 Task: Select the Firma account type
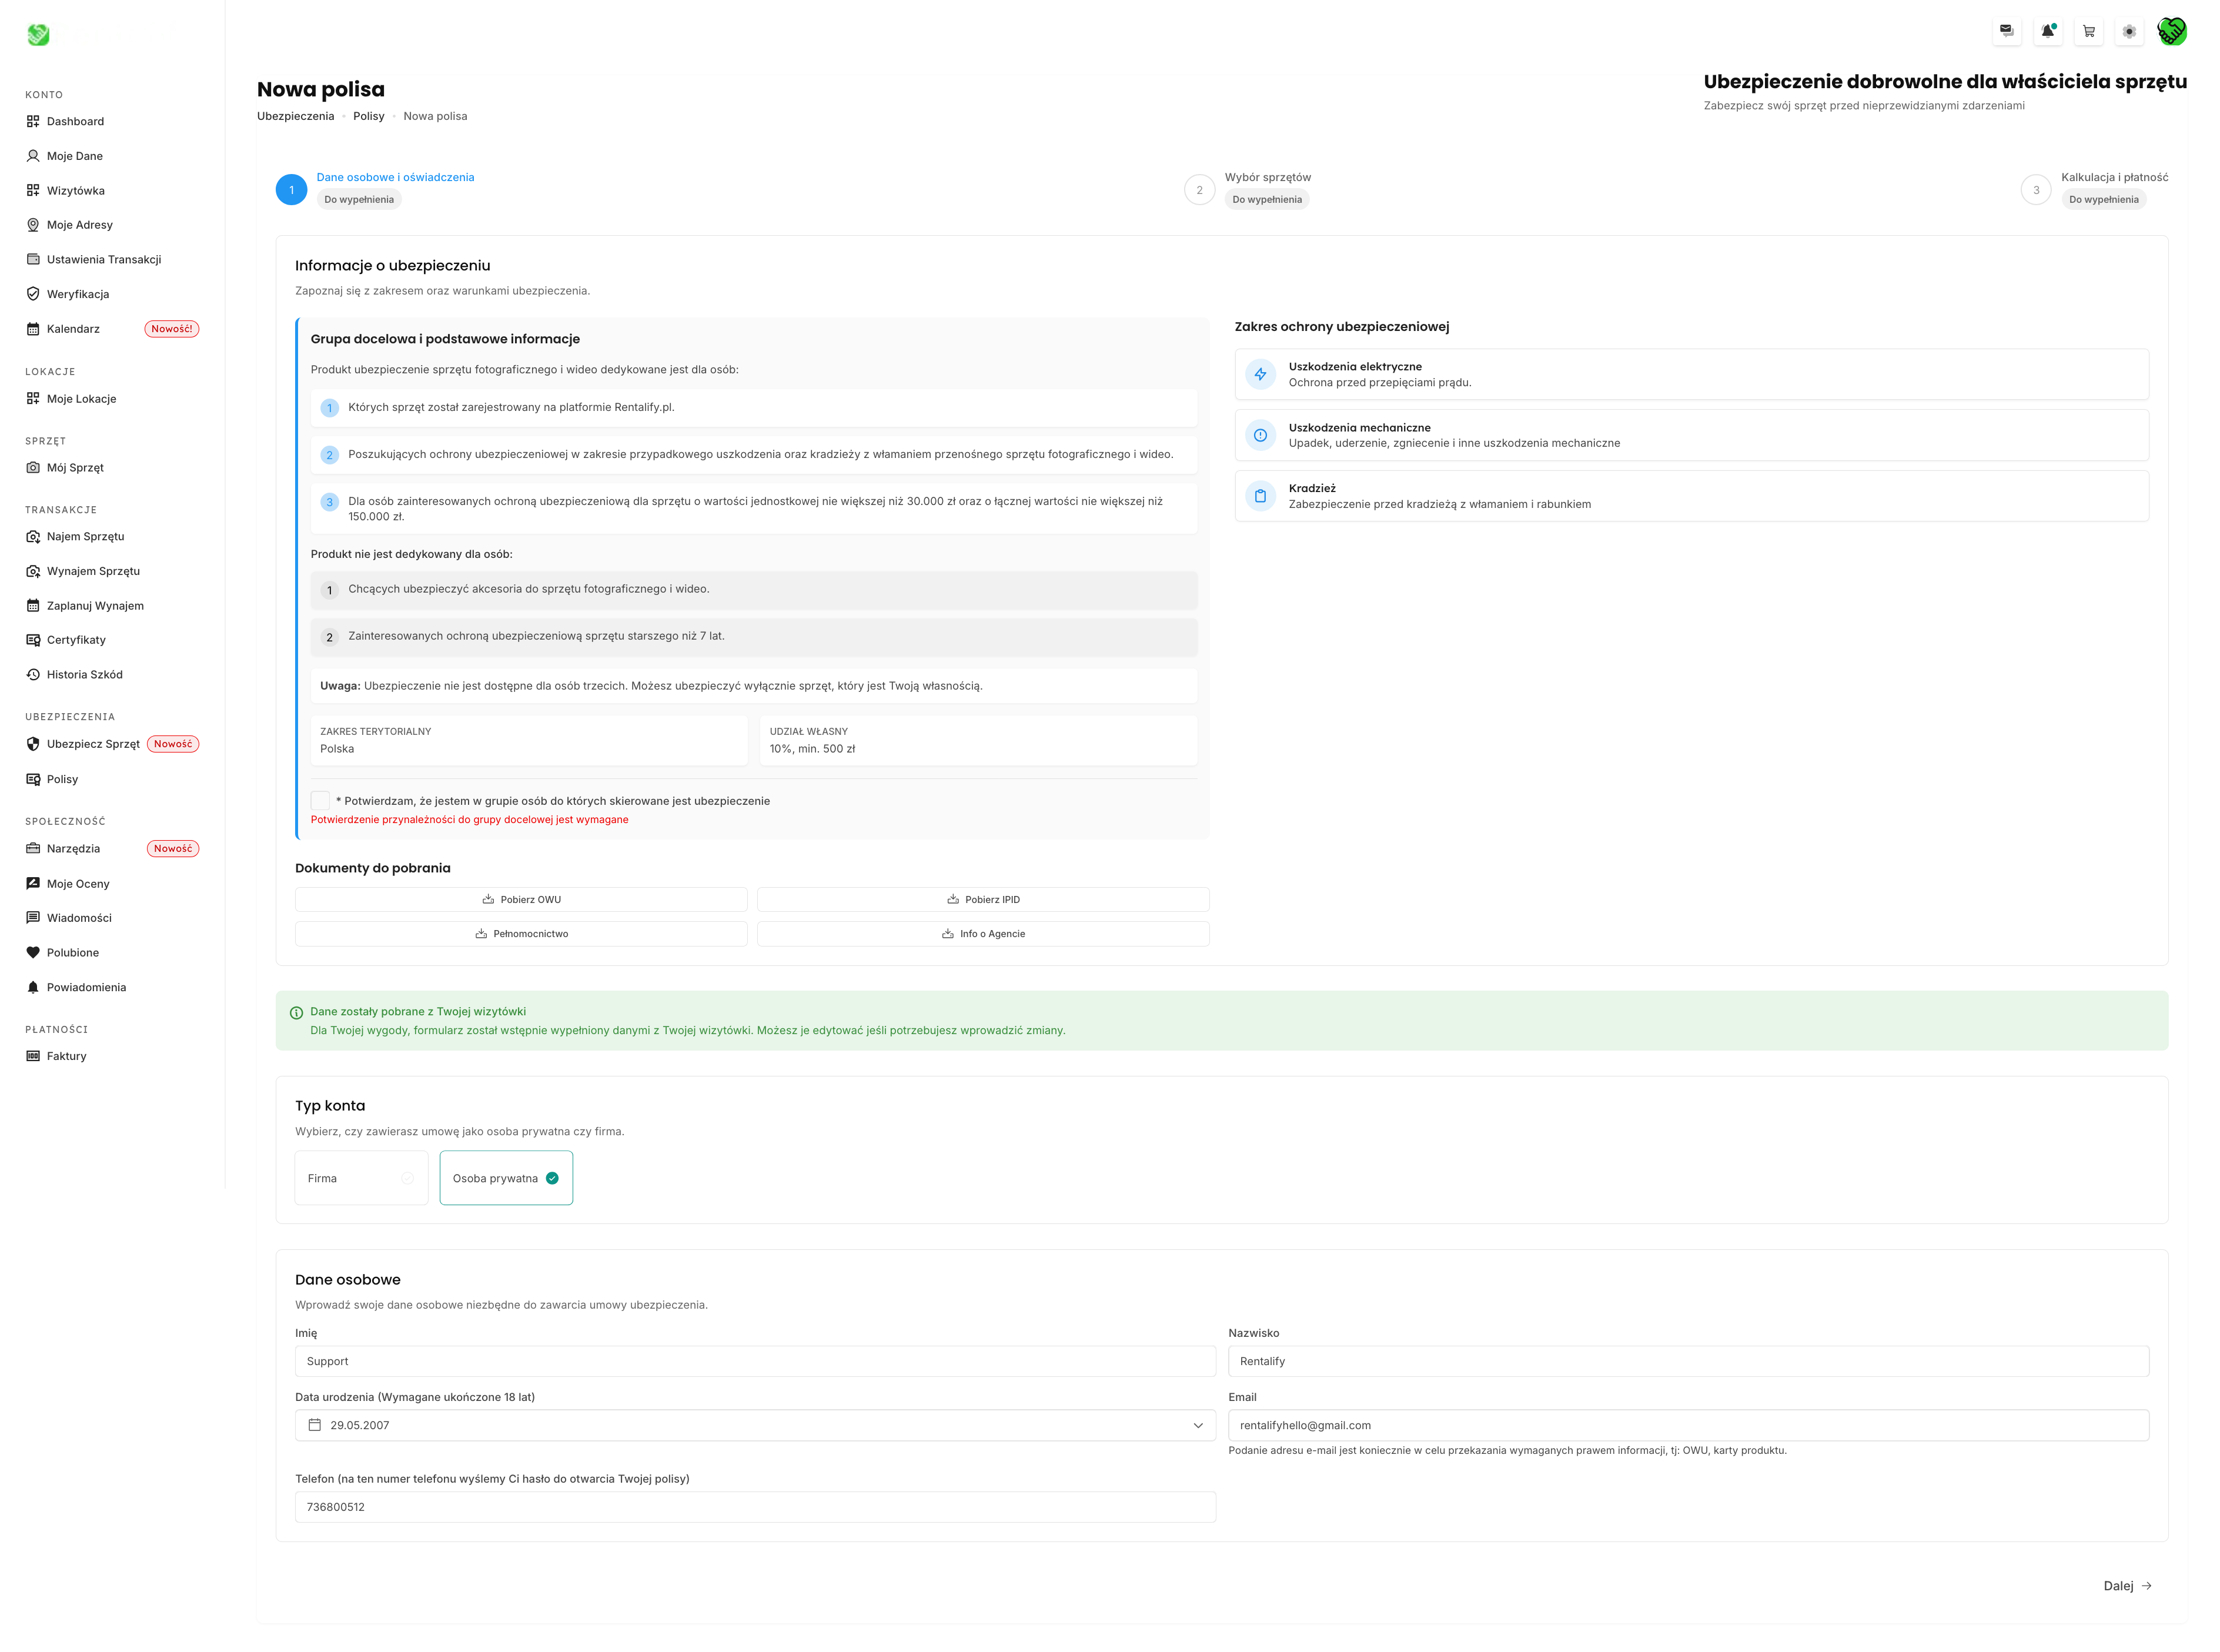click(x=361, y=1178)
